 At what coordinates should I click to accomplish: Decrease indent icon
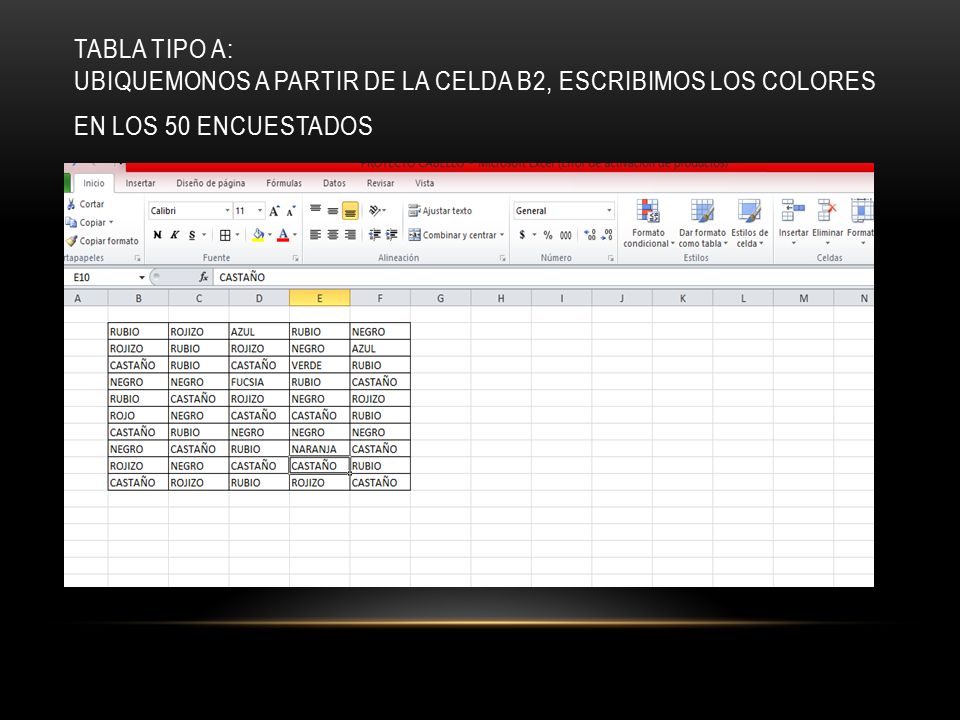[x=375, y=235]
